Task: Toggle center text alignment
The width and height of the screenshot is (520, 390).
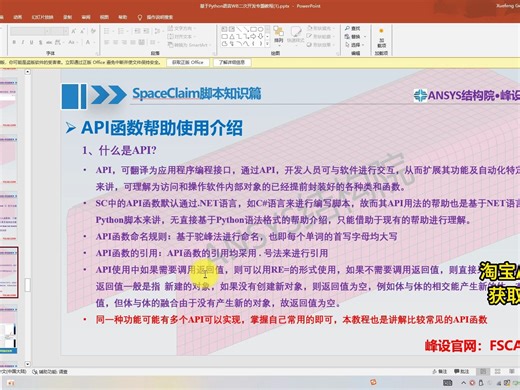Action: 115,42
